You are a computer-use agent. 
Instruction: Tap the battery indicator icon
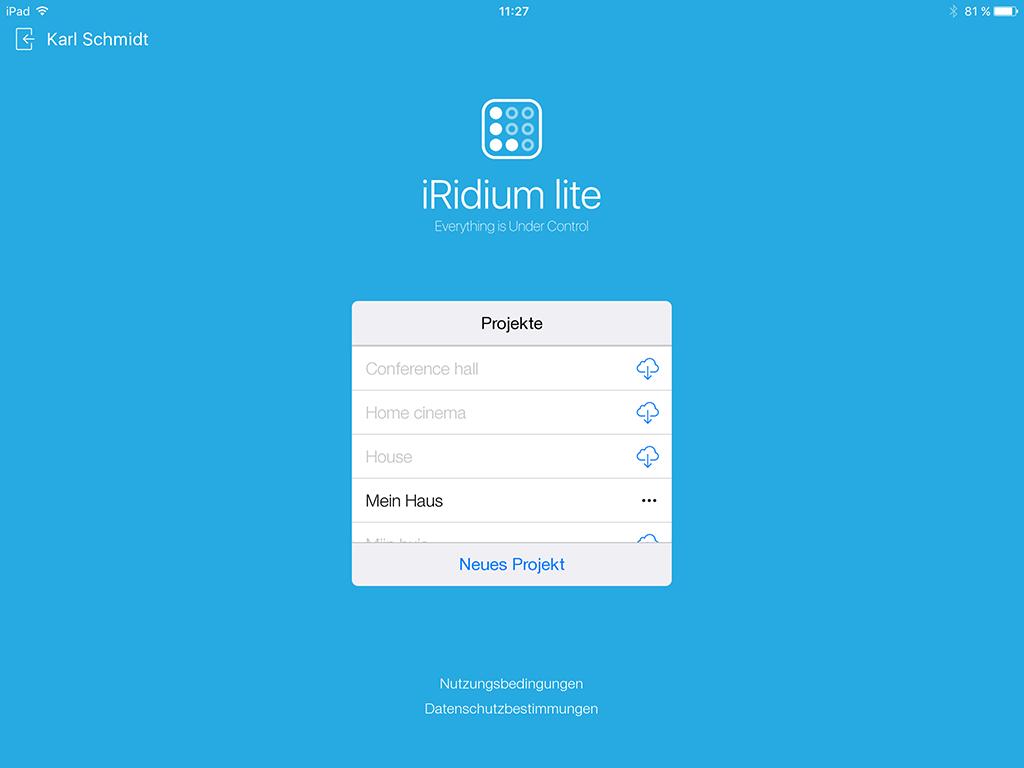click(1005, 11)
